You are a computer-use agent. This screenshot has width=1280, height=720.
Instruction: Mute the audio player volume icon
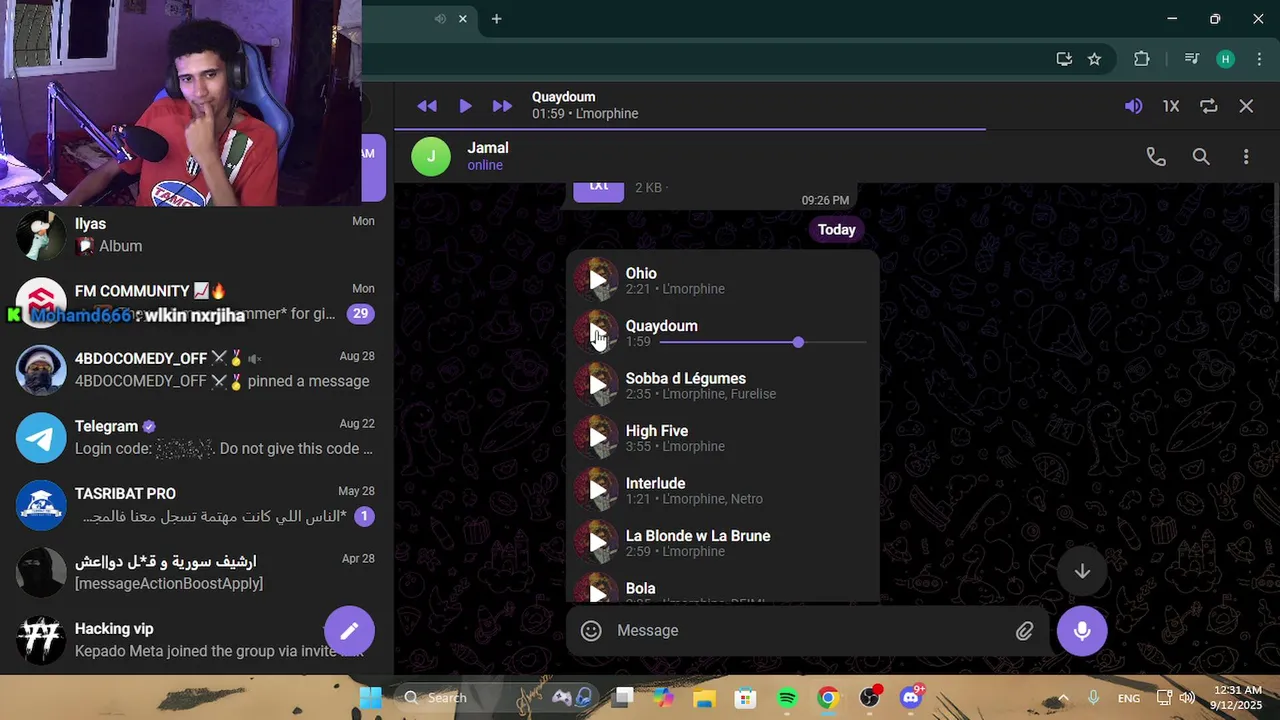click(x=1133, y=106)
